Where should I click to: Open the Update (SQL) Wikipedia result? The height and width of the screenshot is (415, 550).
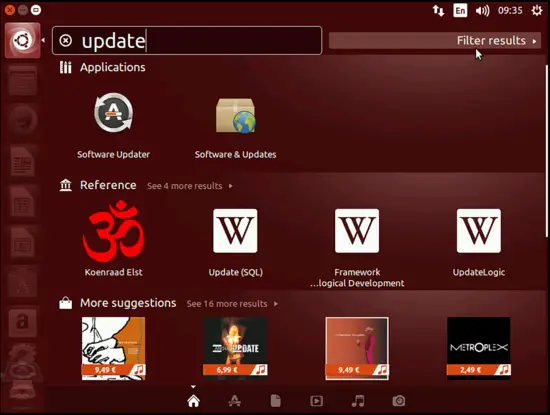(235, 242)
